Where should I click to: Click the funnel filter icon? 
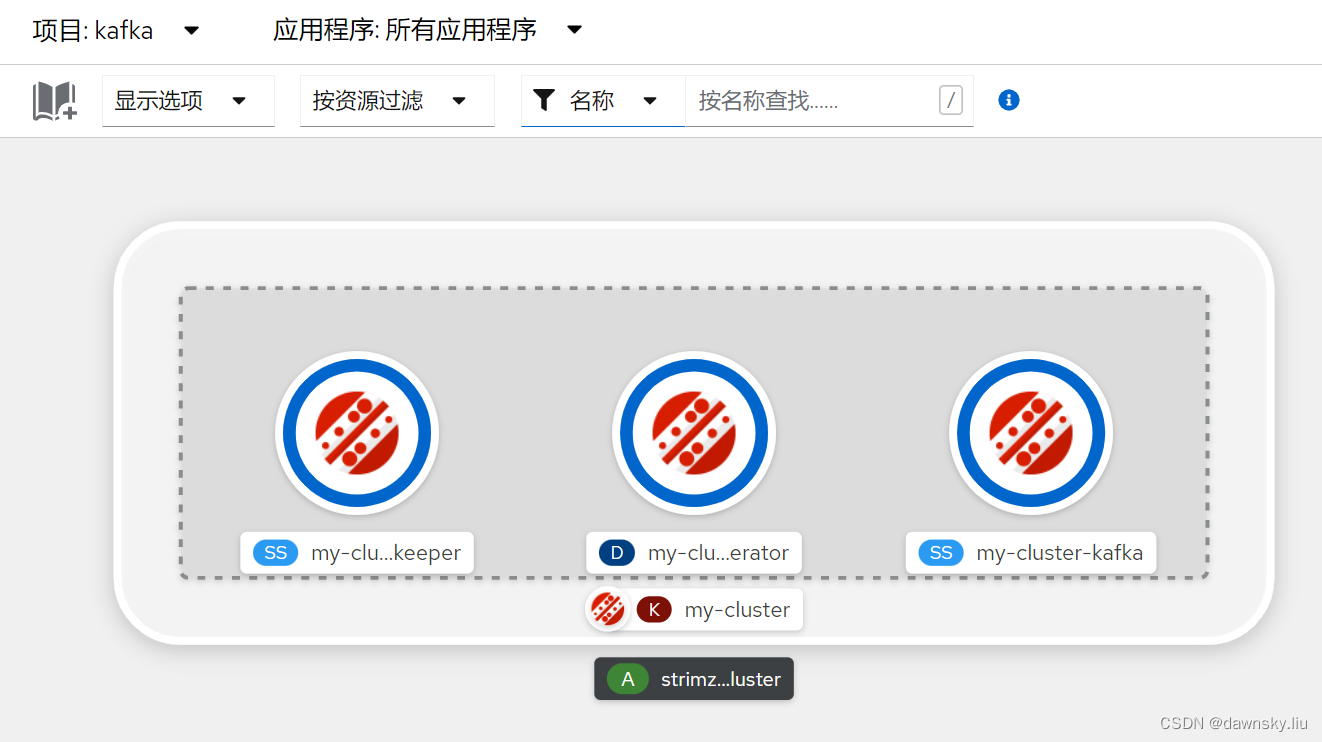544,100
